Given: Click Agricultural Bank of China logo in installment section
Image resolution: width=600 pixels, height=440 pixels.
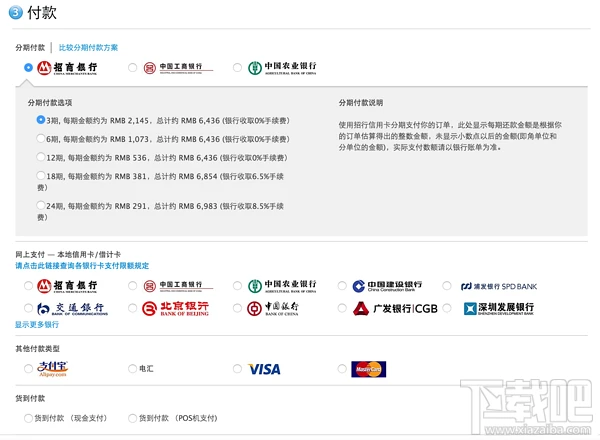Looking at the screenshot, I should 282,68.
